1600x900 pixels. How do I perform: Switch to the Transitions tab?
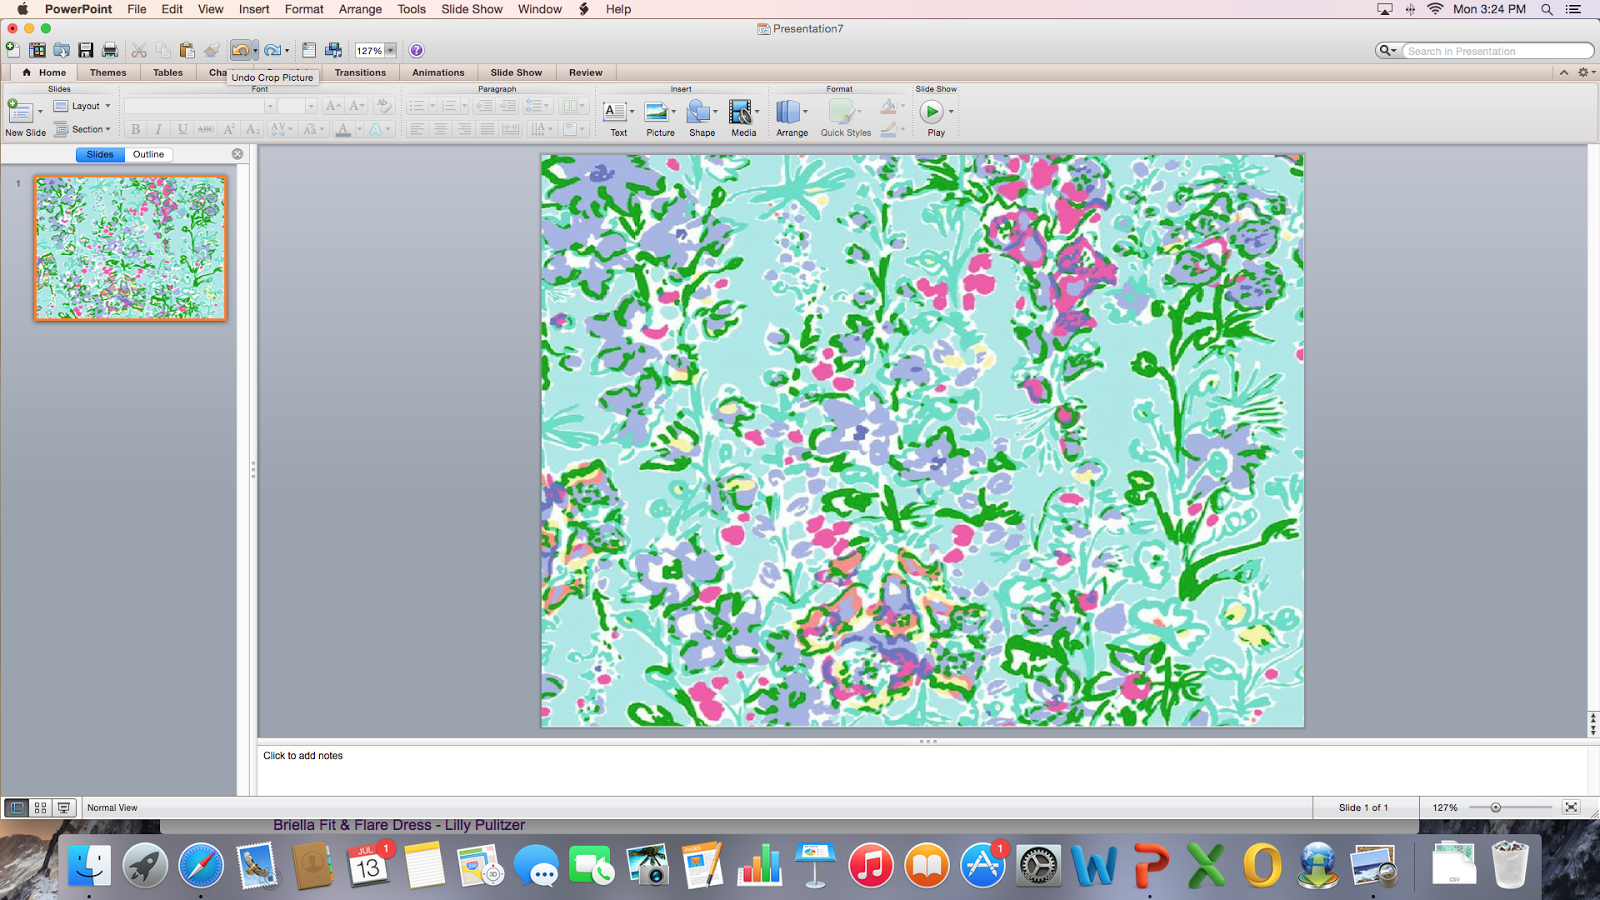360,72
